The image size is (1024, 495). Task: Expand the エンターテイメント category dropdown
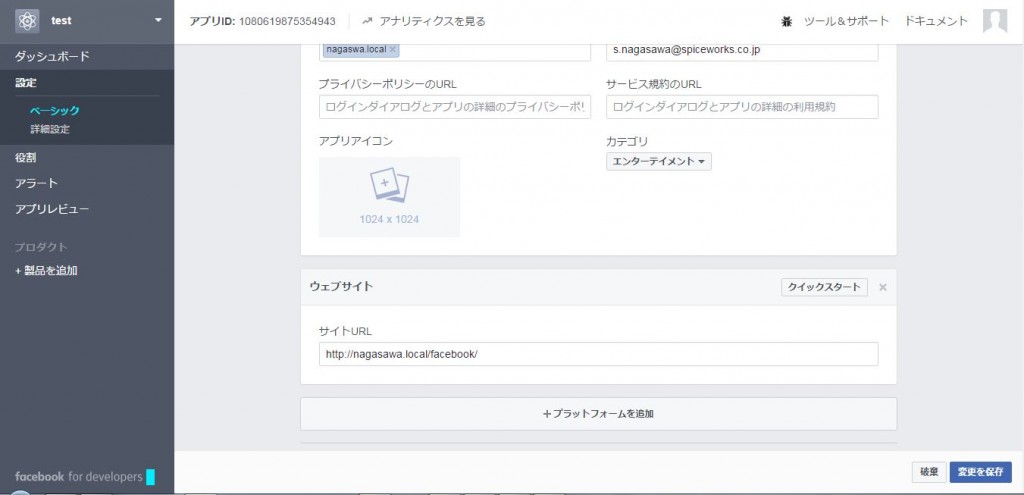(x=659, y=161)
